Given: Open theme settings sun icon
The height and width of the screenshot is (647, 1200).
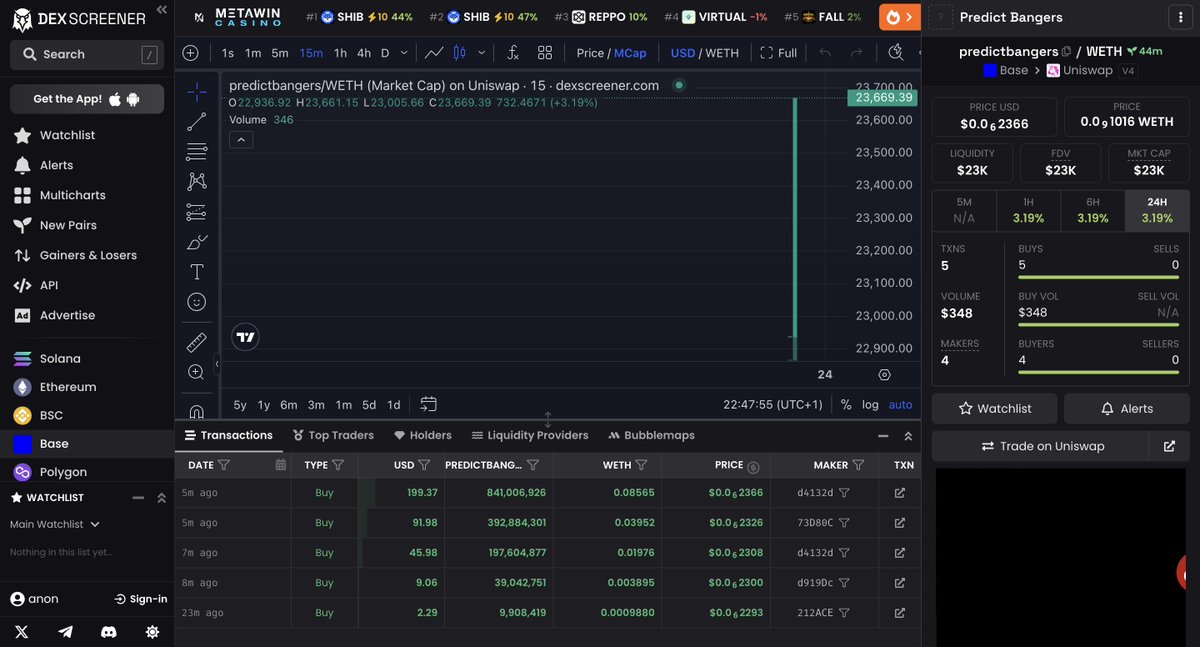Looking at the screenshot, I should pos(152,631).
